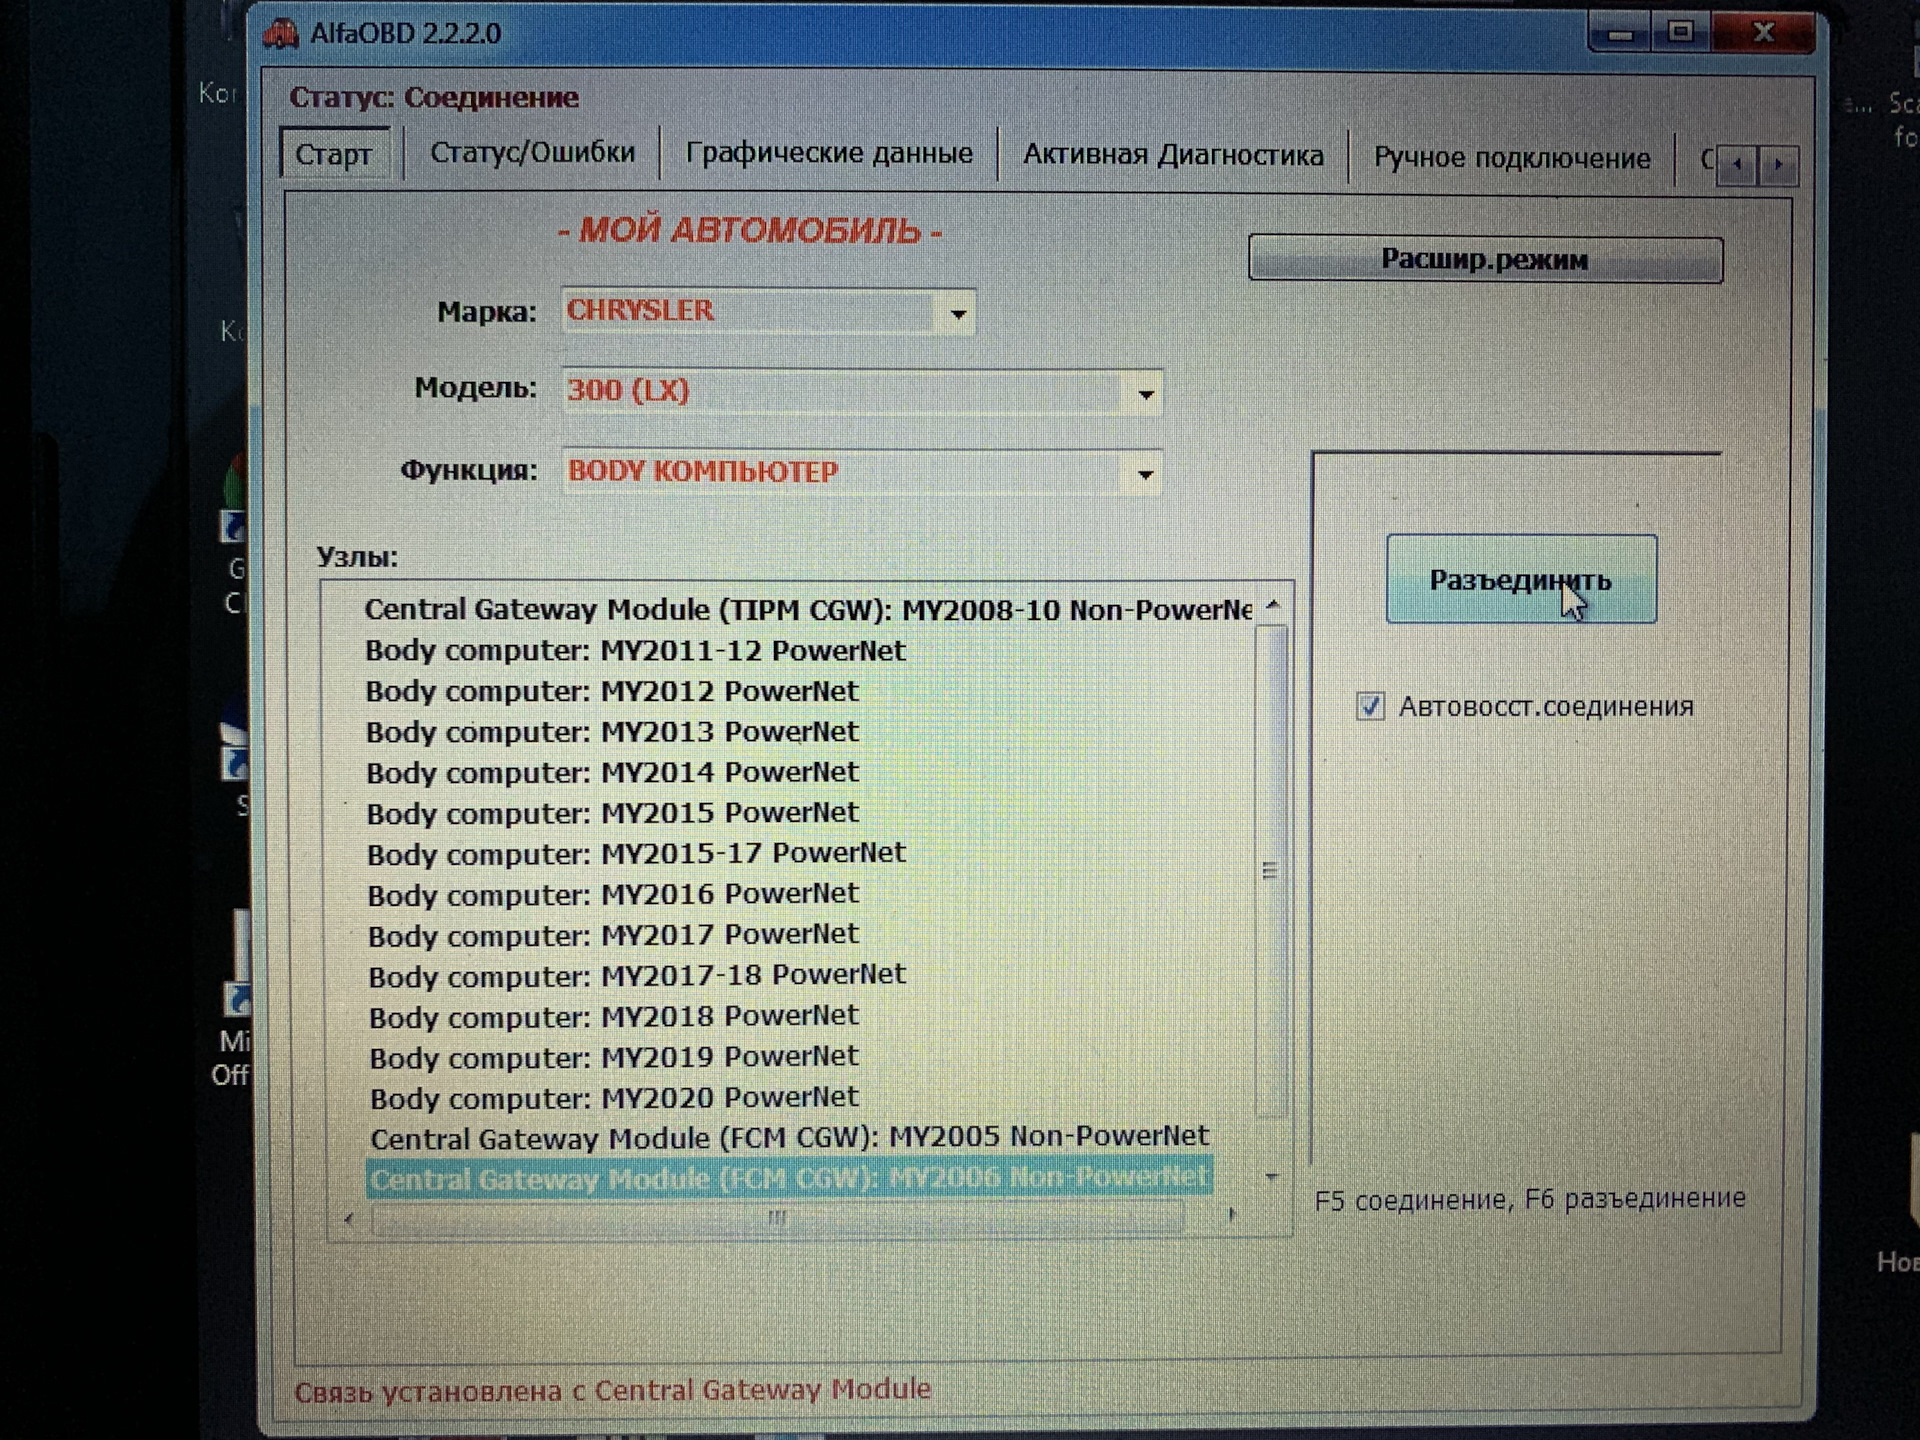
Task: Select Body computer: MY2014 PowerNet
Action: (612, 773)
